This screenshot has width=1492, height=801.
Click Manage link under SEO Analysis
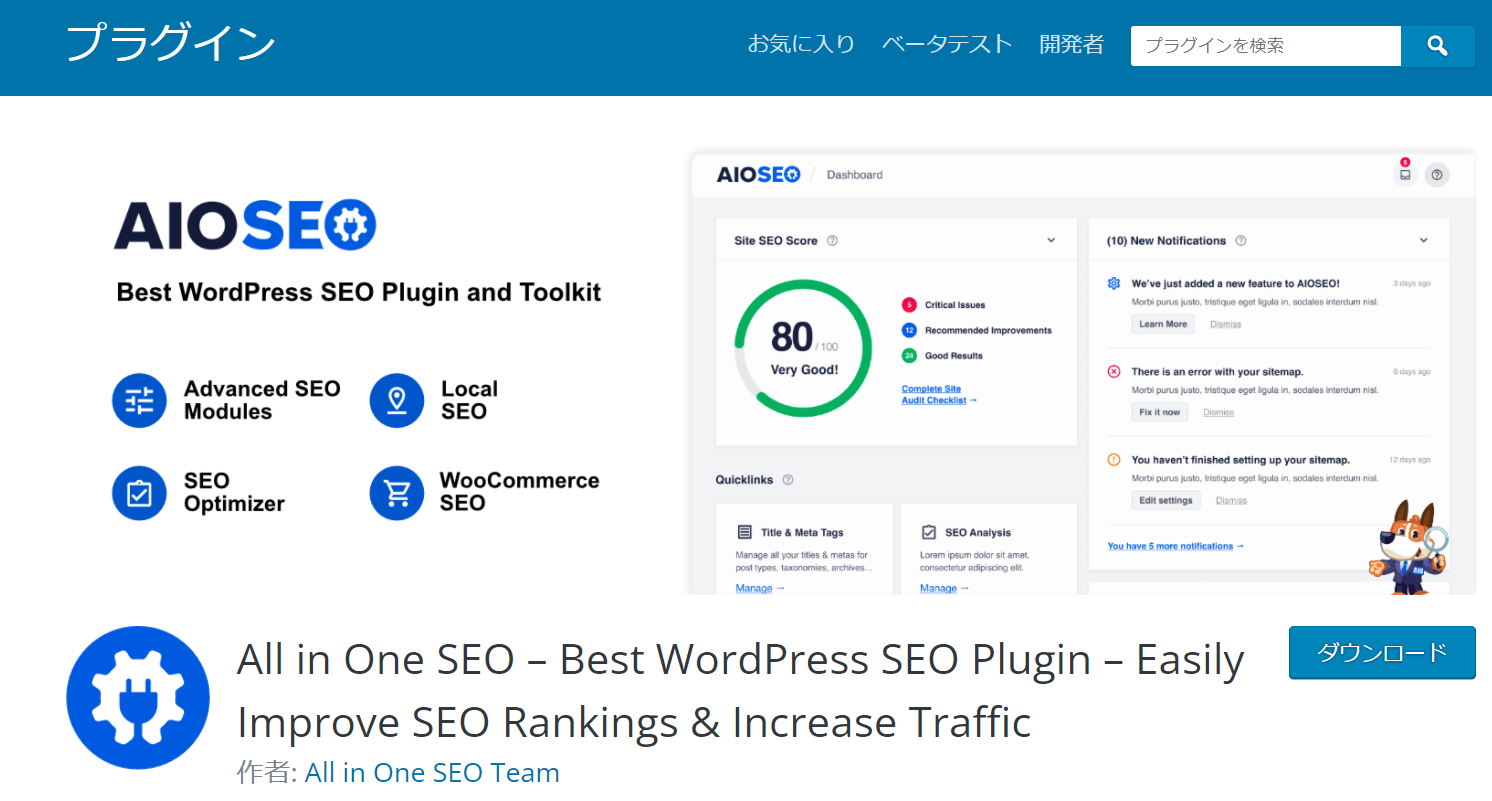point(944,588)
